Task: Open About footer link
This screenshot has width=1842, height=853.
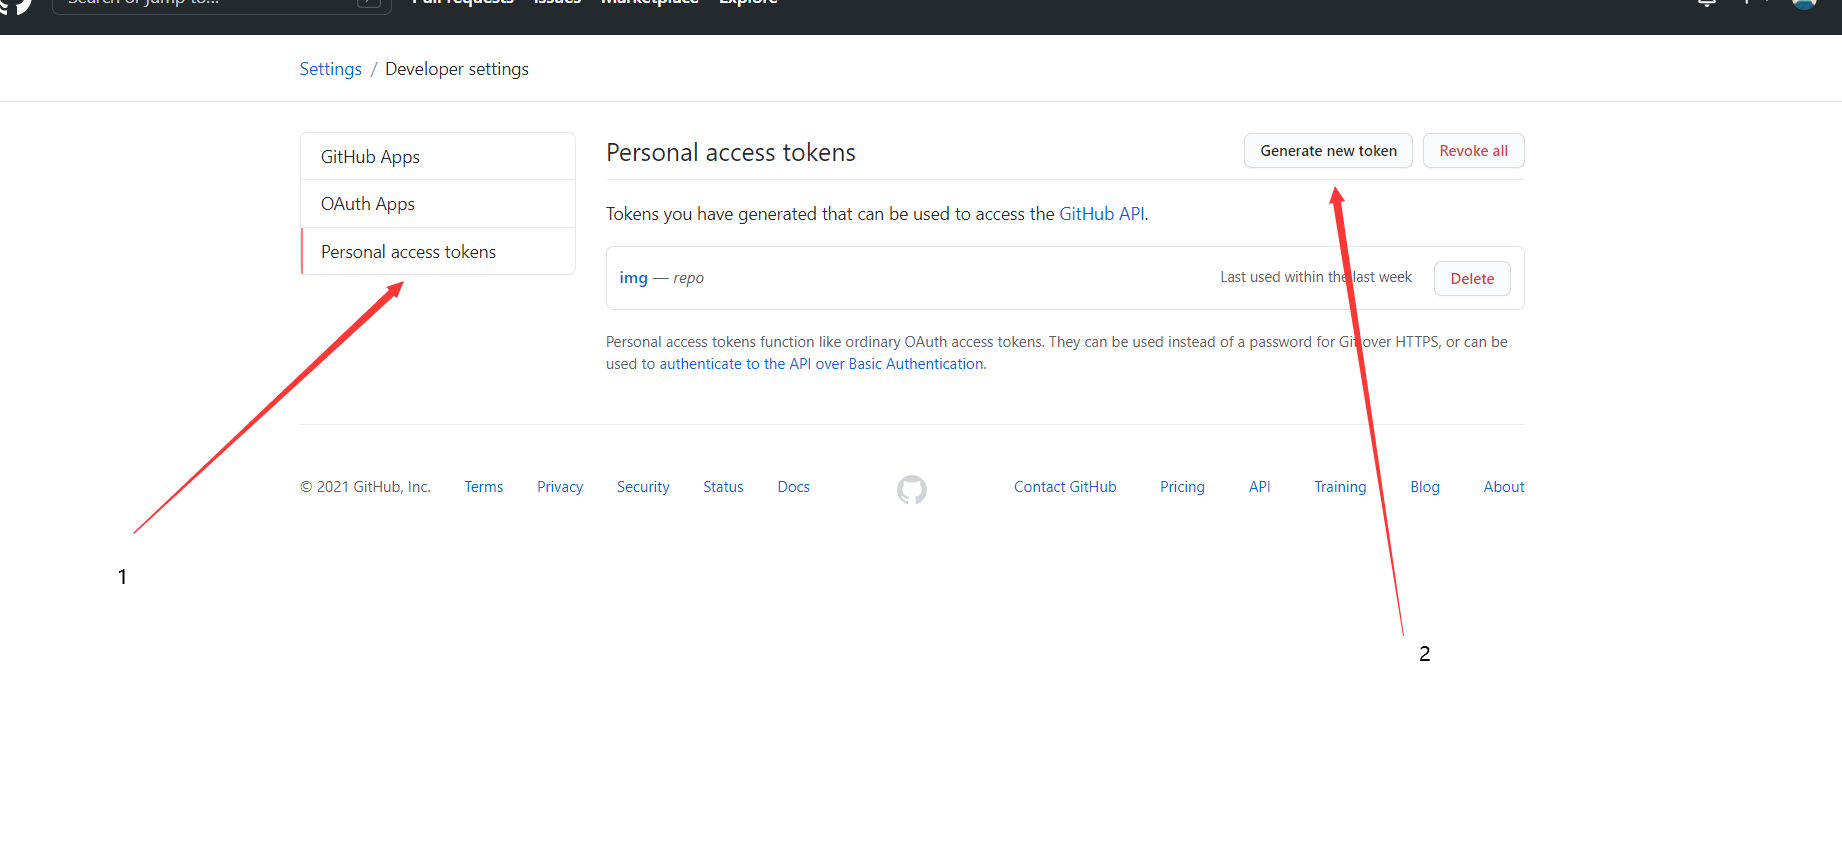Action: click(x=1504, y=487)
